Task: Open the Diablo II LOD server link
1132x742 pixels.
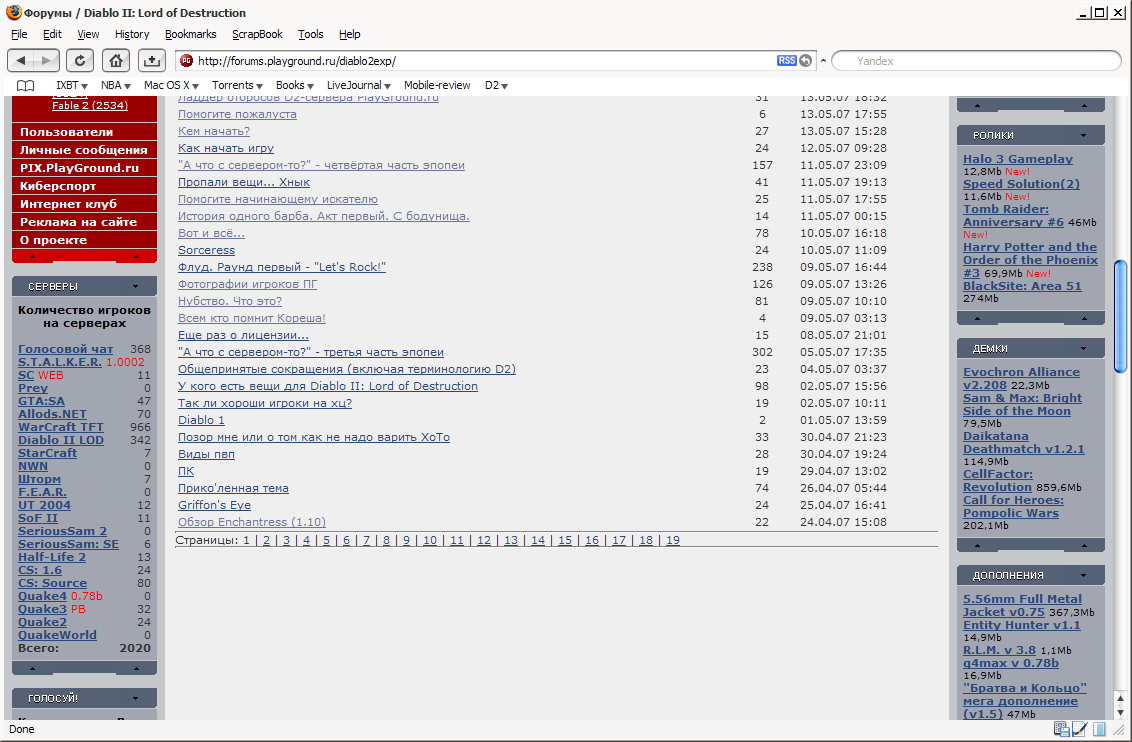Action: point(61,440)
